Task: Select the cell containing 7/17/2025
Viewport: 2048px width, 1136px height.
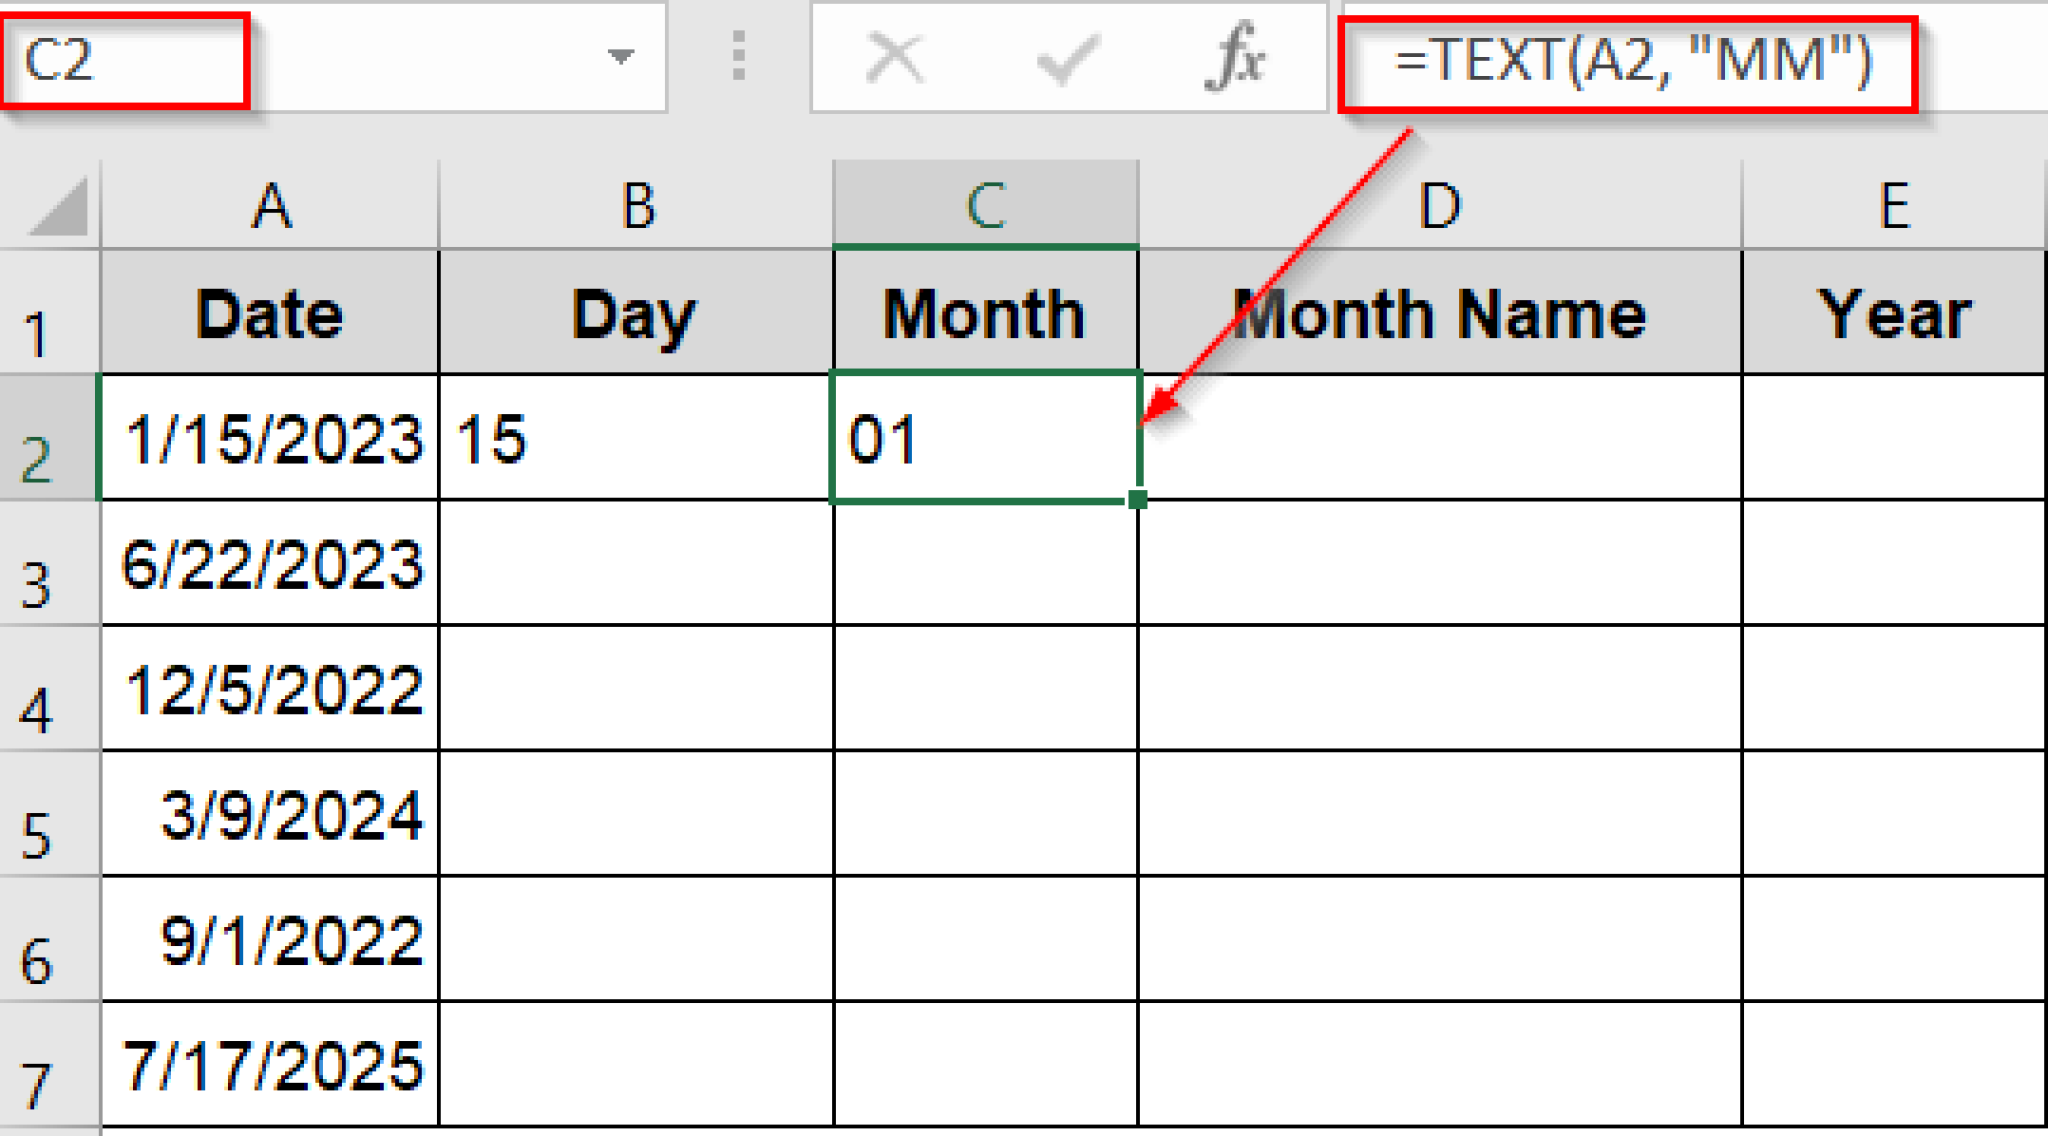Action: point(270,1065)
